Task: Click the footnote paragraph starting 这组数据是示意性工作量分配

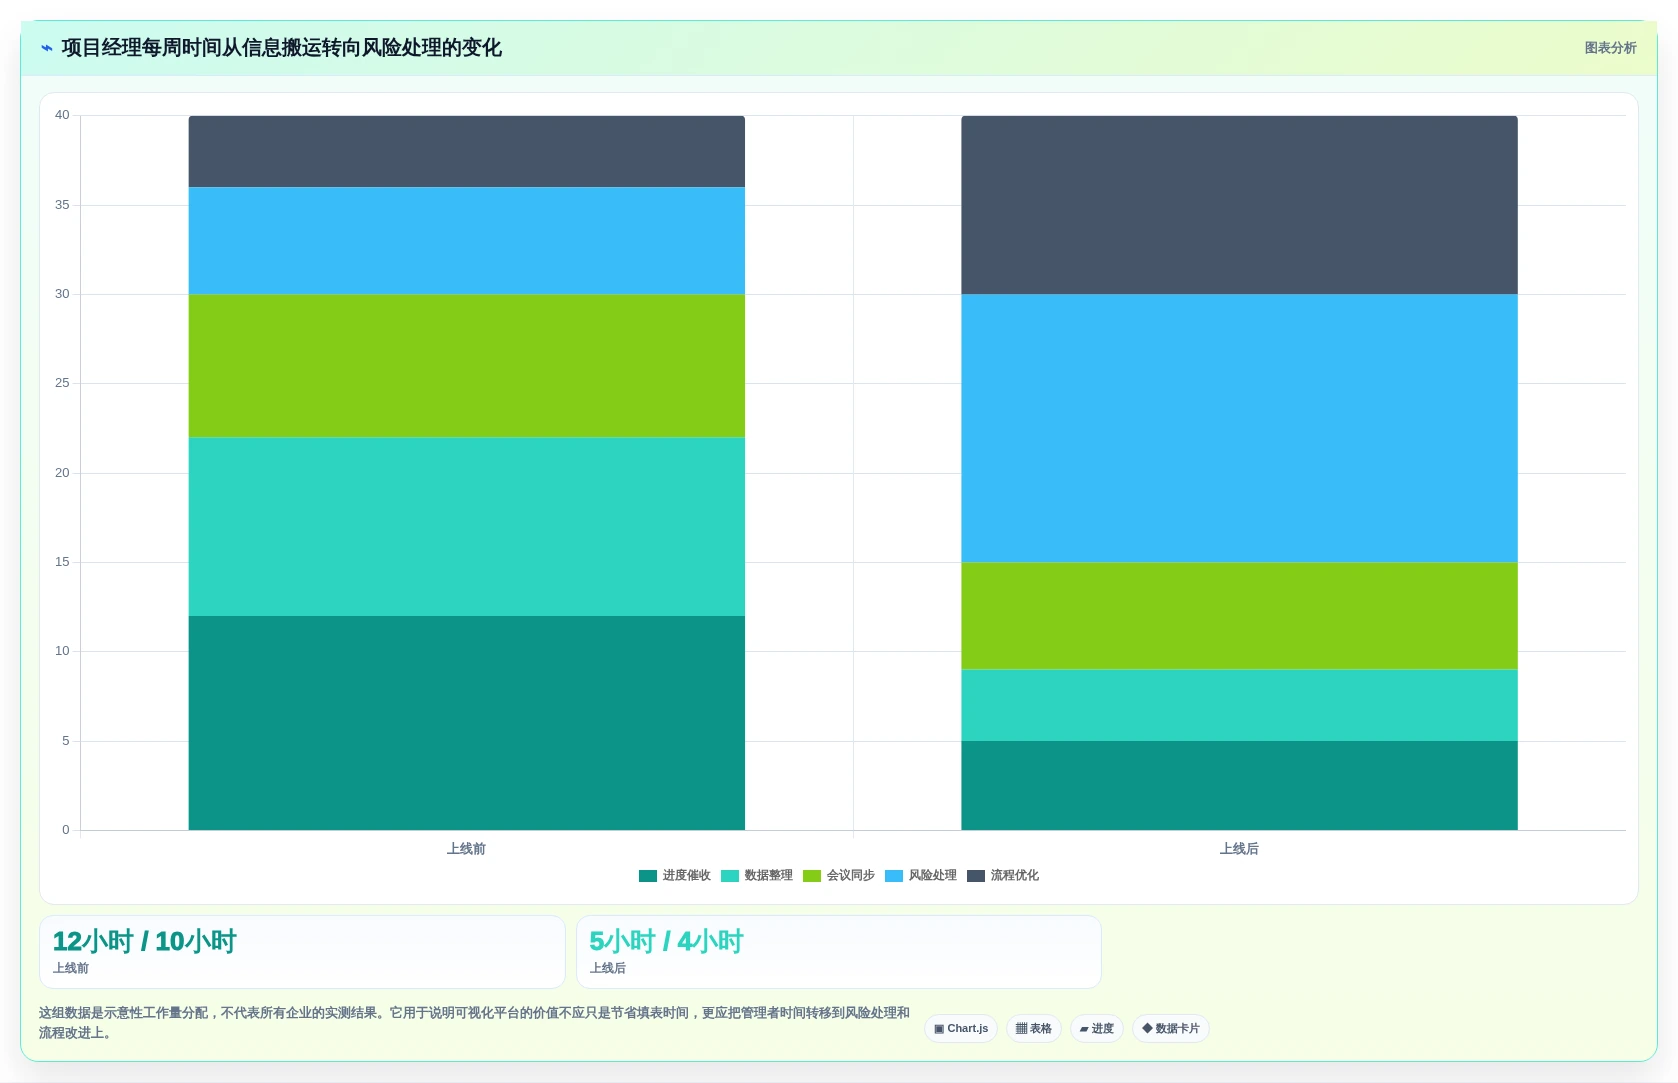Action: (475, 1023)
